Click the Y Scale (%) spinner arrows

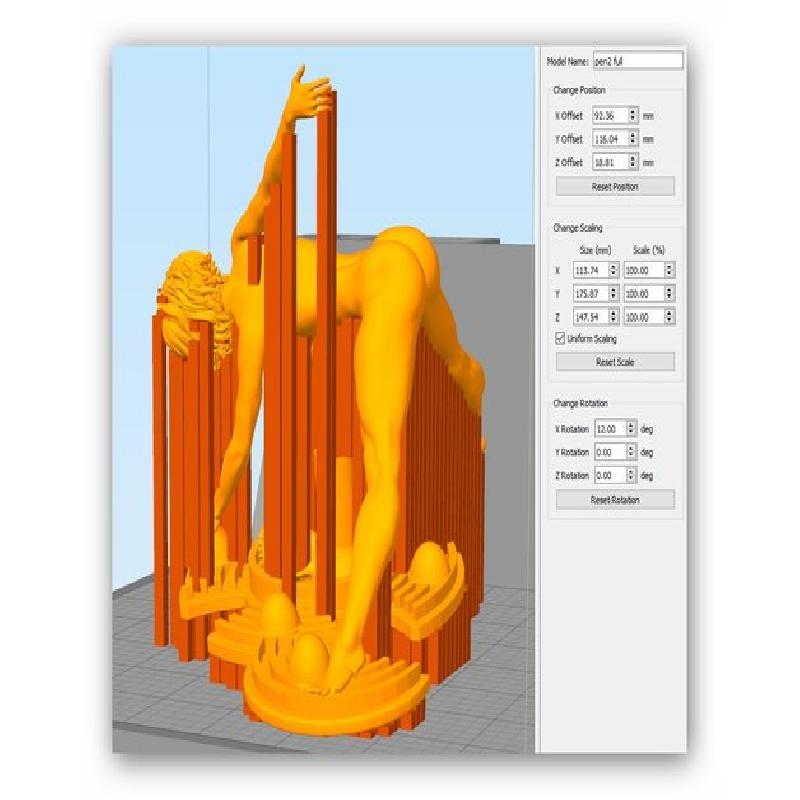point(669,294)
